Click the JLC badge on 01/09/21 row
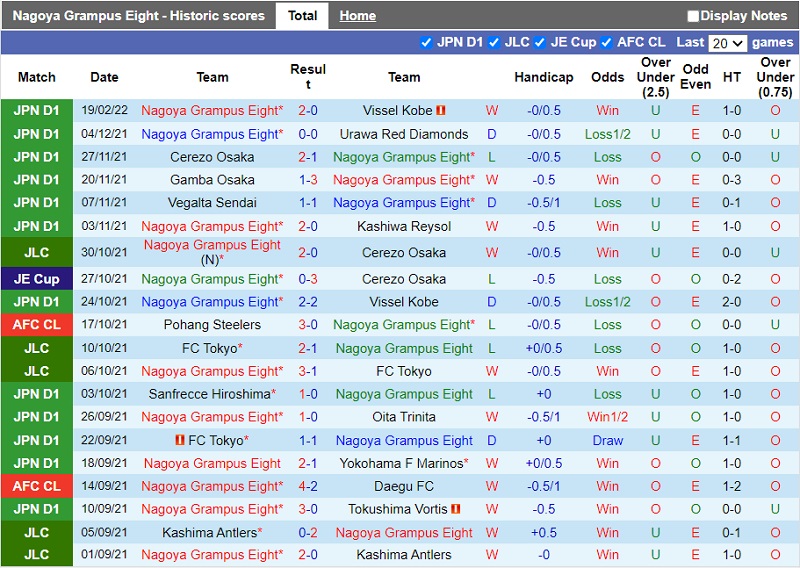800x568 pixels. [x=37, y=555]
